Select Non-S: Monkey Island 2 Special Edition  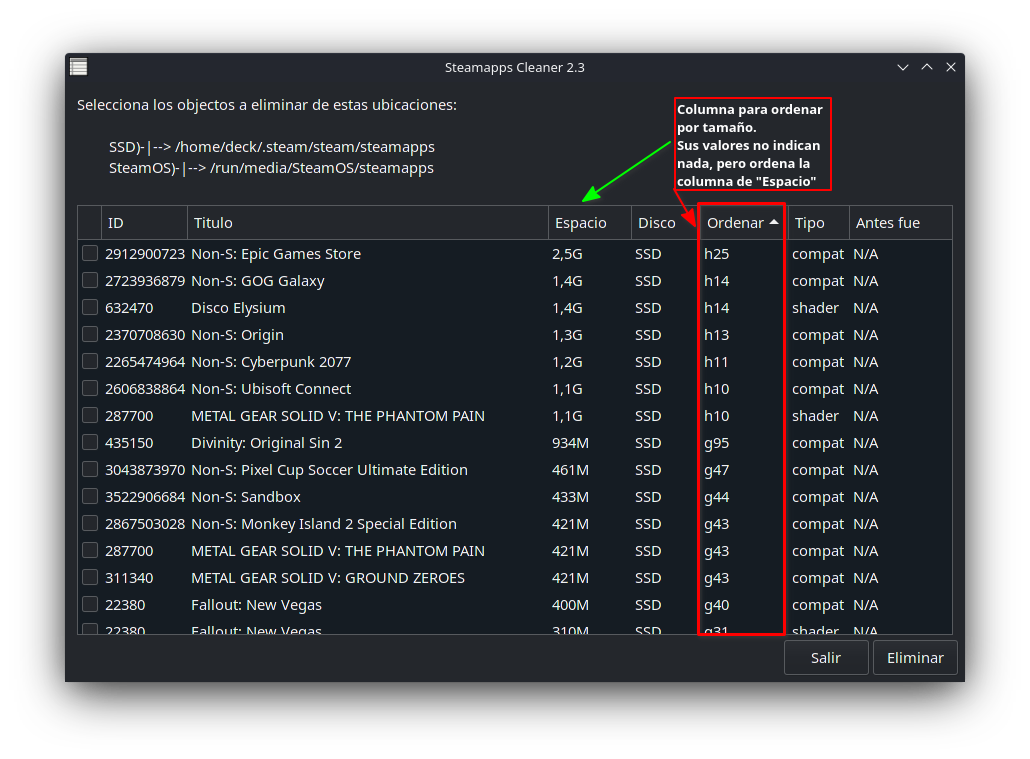coord(323,524)
